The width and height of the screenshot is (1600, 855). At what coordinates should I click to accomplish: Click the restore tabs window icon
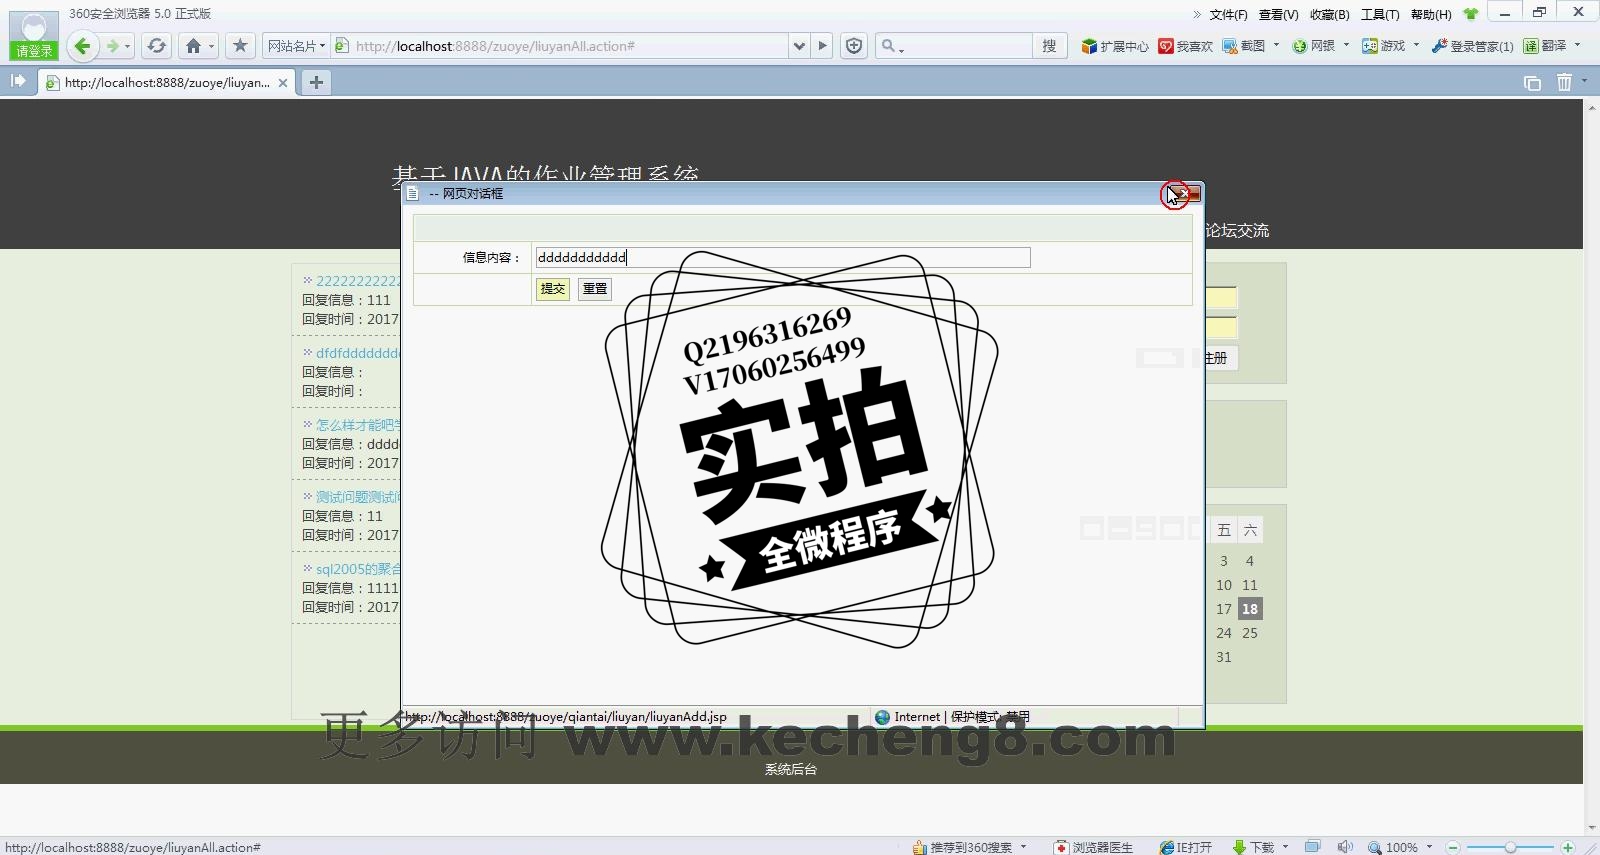click(x=1532, y=83)
